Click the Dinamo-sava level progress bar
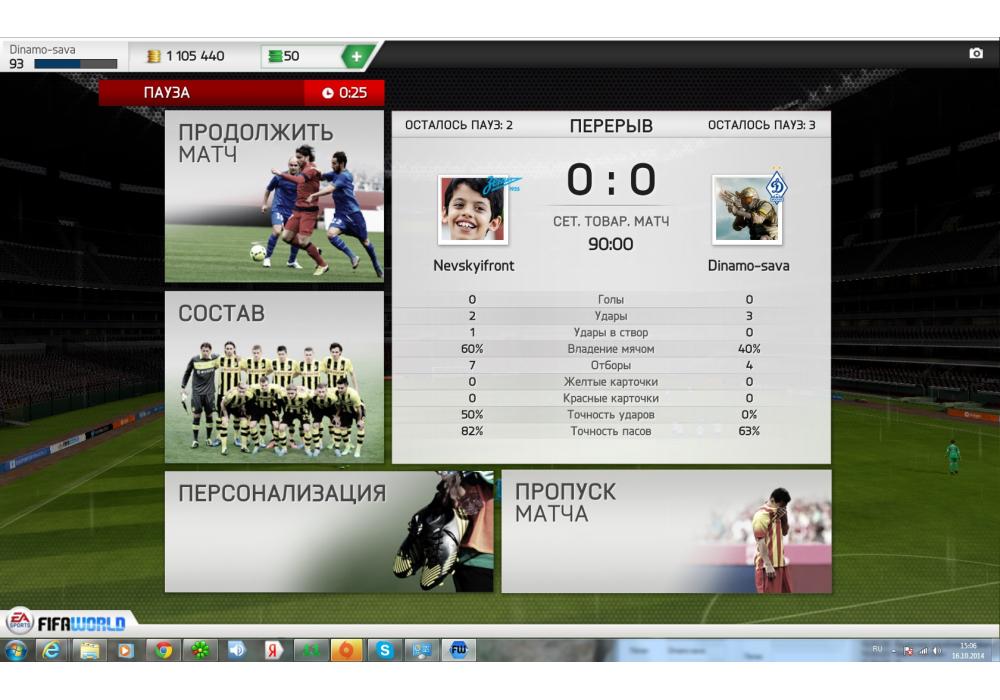Viewport: 1000px width, 700px height. (75, 64)
